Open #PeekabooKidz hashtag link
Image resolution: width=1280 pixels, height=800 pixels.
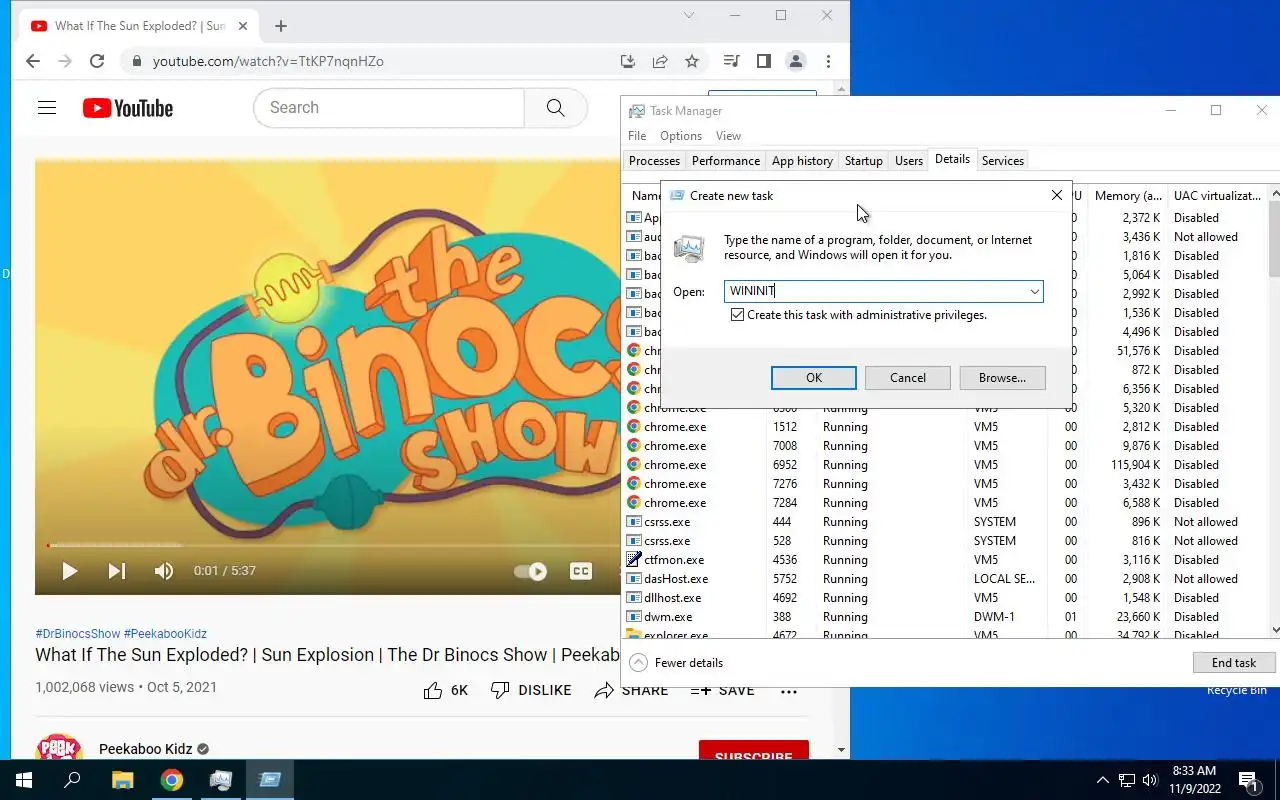(x=165, y=634)
